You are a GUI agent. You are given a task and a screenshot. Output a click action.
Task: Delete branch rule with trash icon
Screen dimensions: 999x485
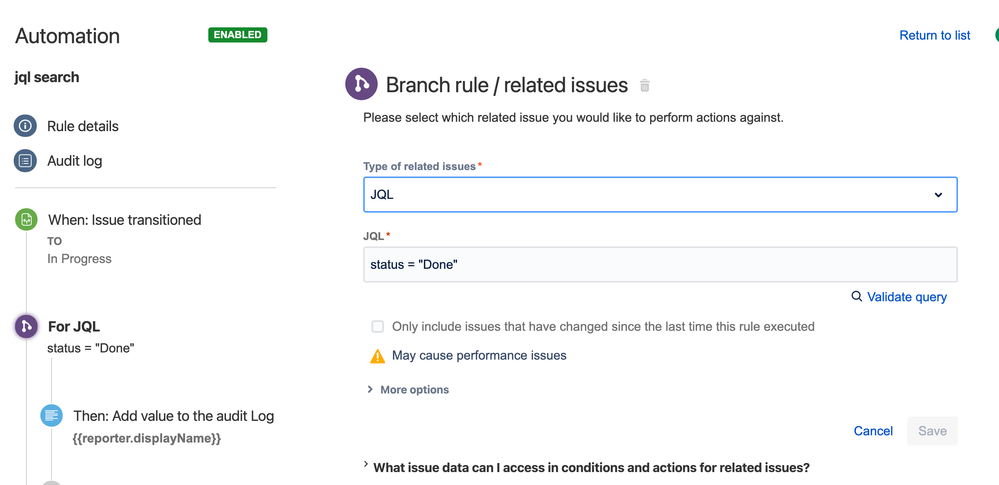(645, 85)
